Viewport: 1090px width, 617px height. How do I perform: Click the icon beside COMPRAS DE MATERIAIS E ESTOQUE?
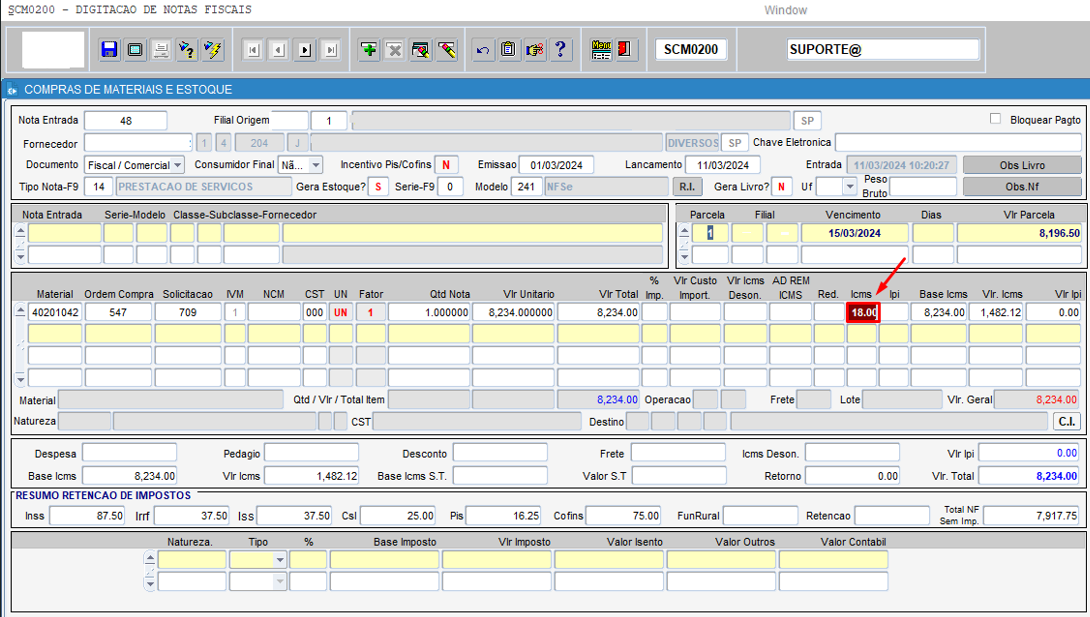click(12, 90)
